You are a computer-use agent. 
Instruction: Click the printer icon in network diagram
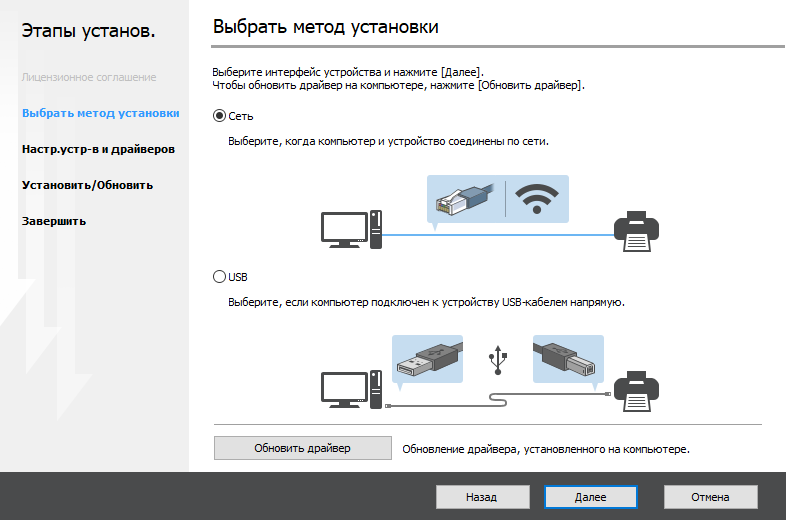pyautogui.click(x=637, y=231)
